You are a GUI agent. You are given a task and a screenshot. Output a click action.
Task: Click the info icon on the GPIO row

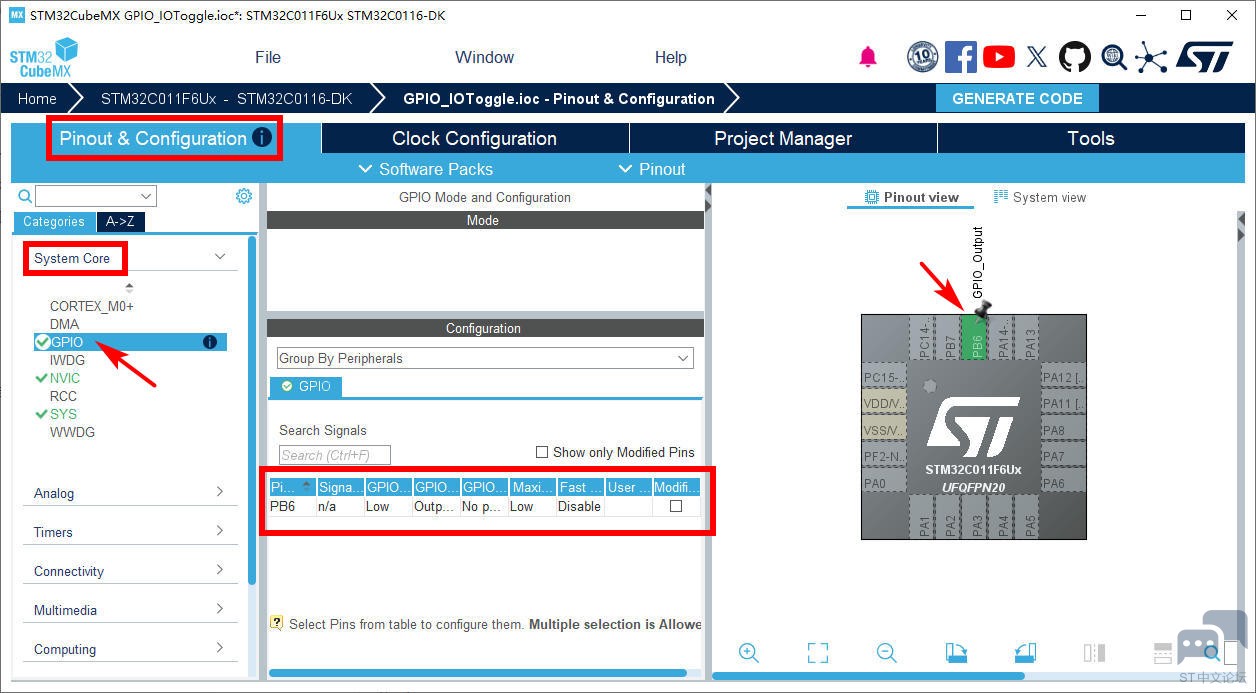210,342
